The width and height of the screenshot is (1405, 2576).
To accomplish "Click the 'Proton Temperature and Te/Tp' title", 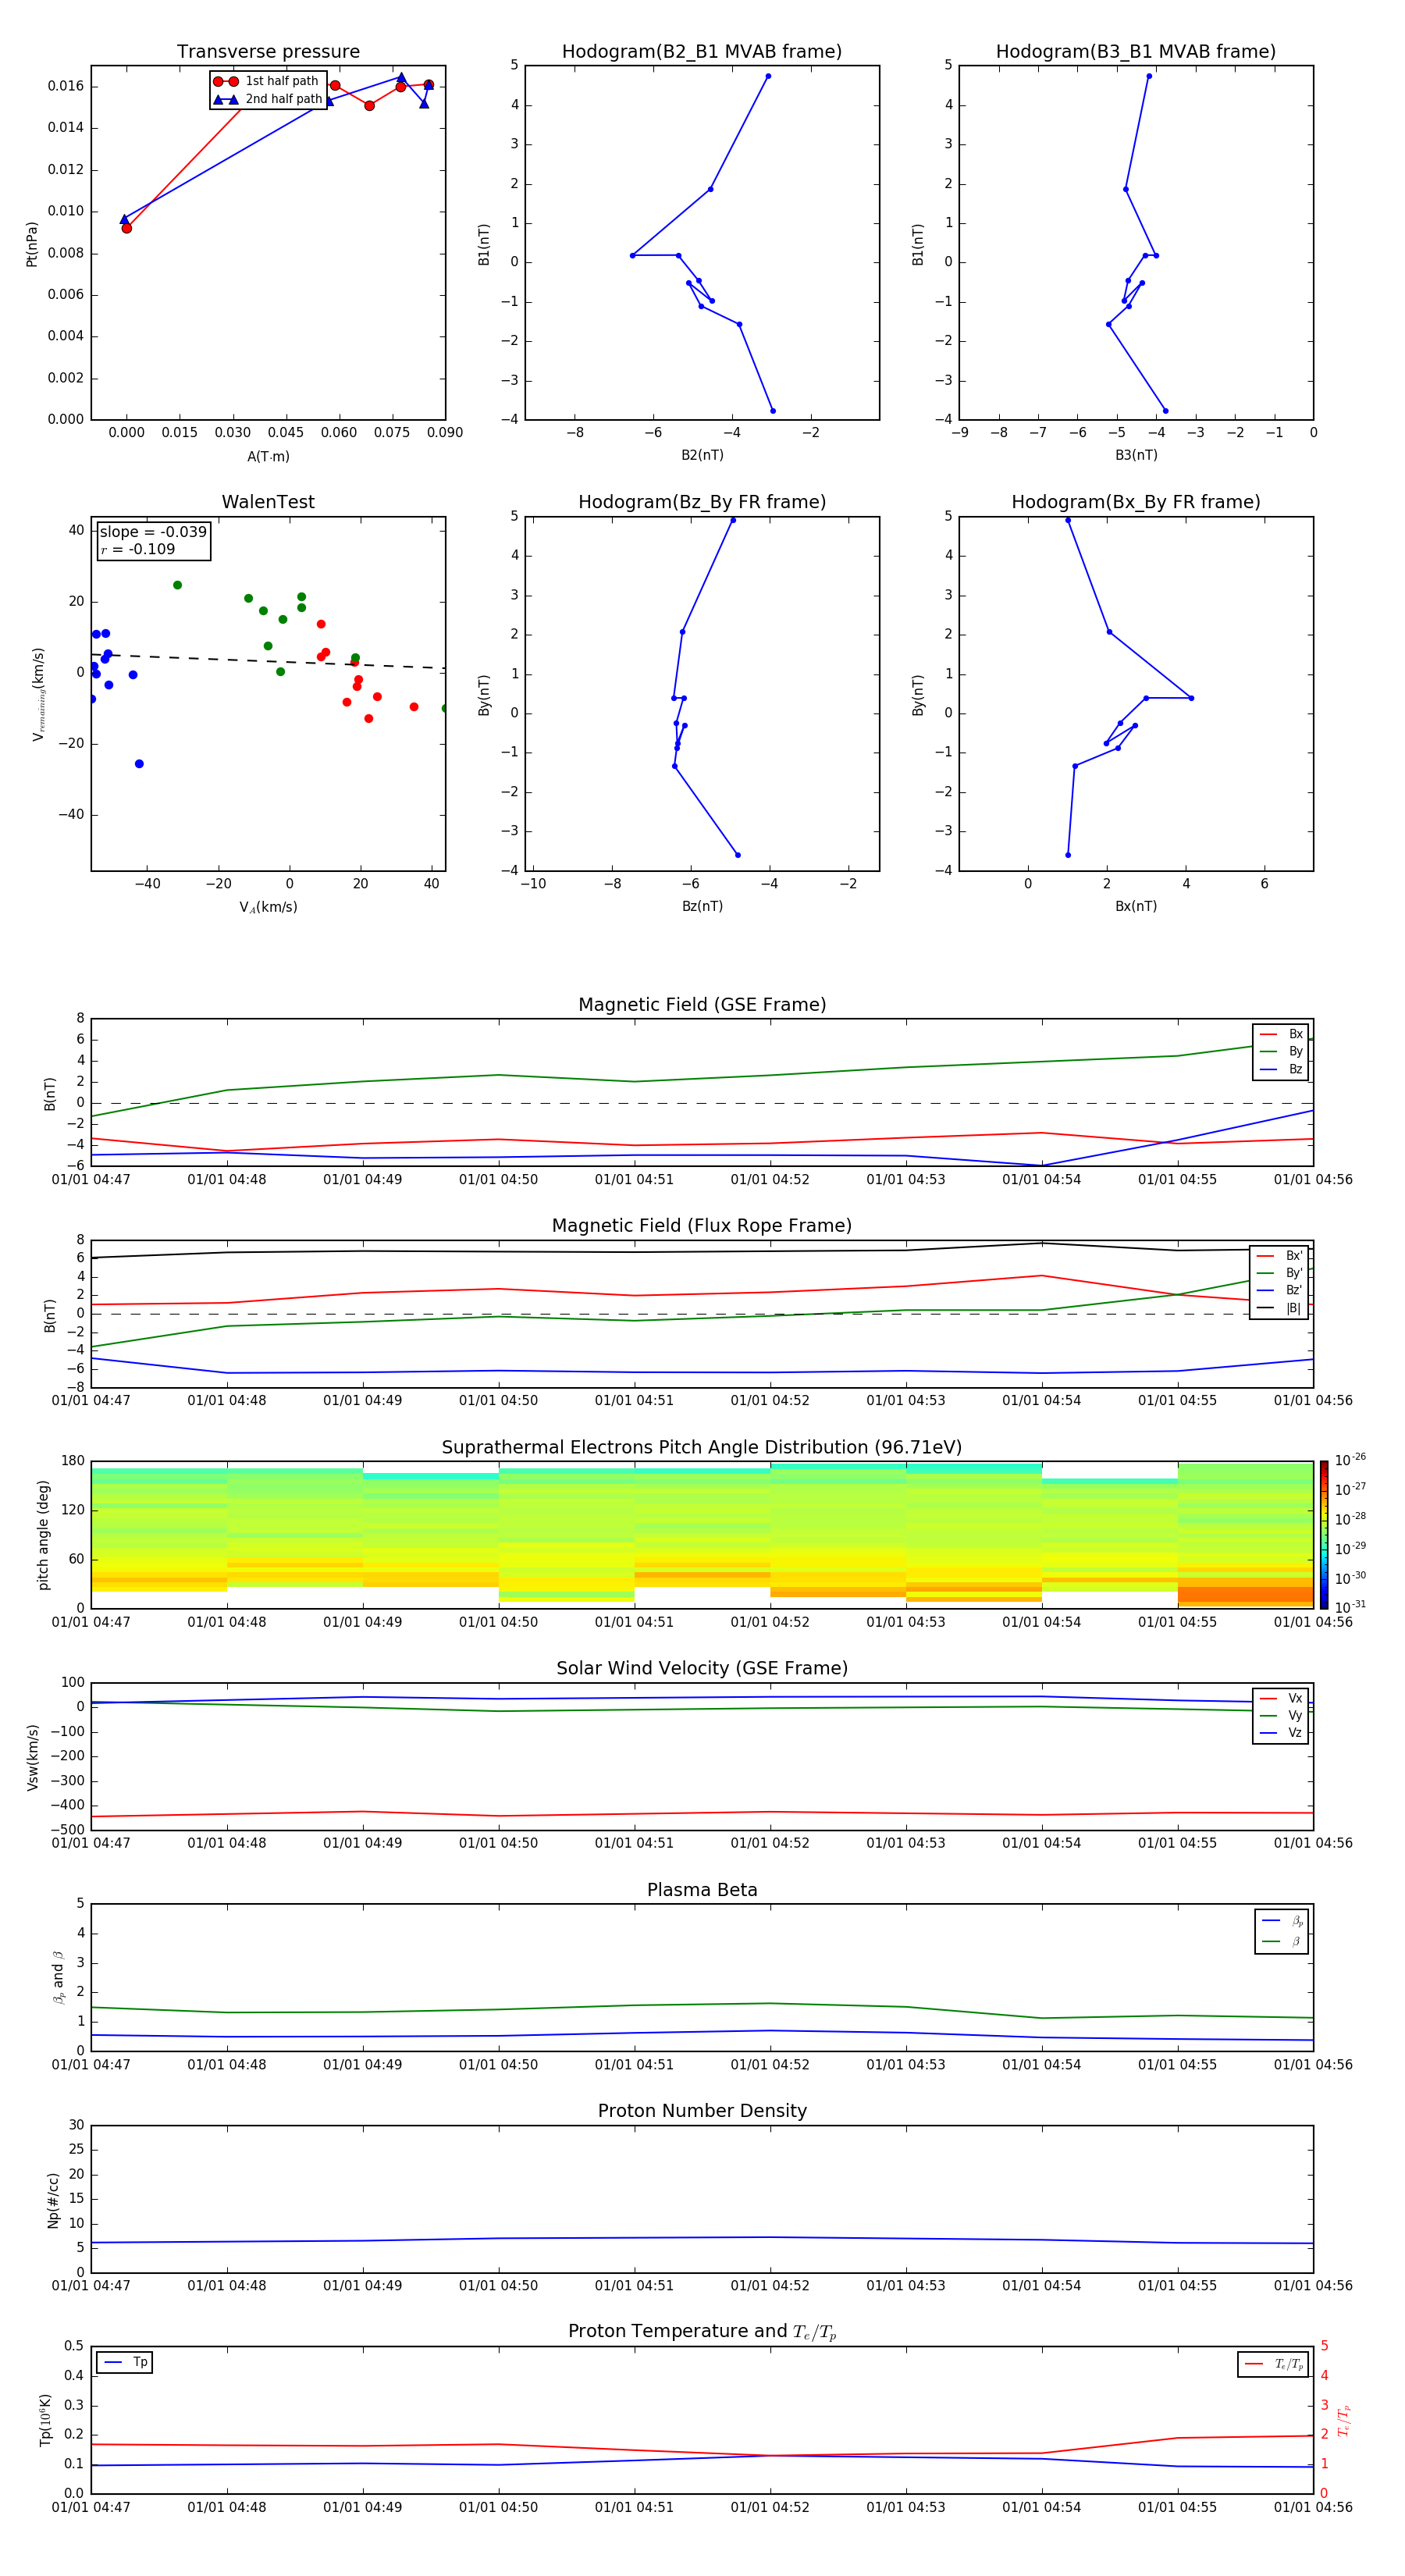I will [x=702, y=2332].
